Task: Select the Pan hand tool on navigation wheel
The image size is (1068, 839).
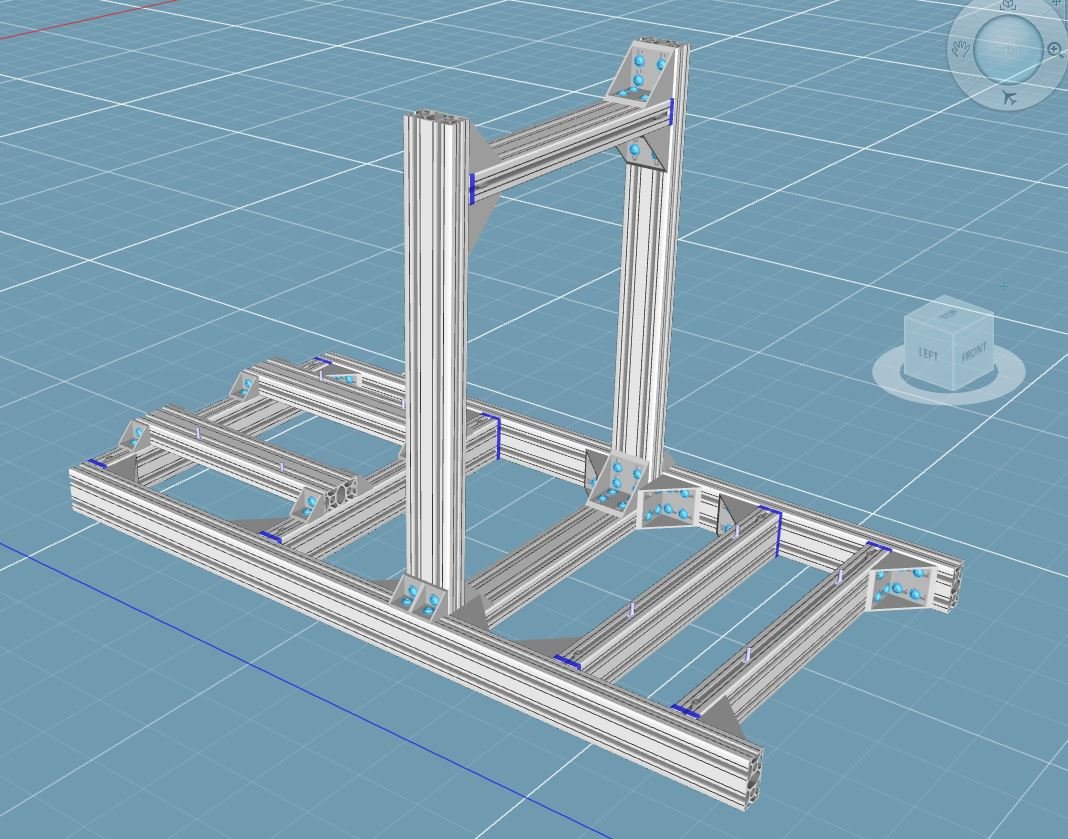Action: point(961,48)
